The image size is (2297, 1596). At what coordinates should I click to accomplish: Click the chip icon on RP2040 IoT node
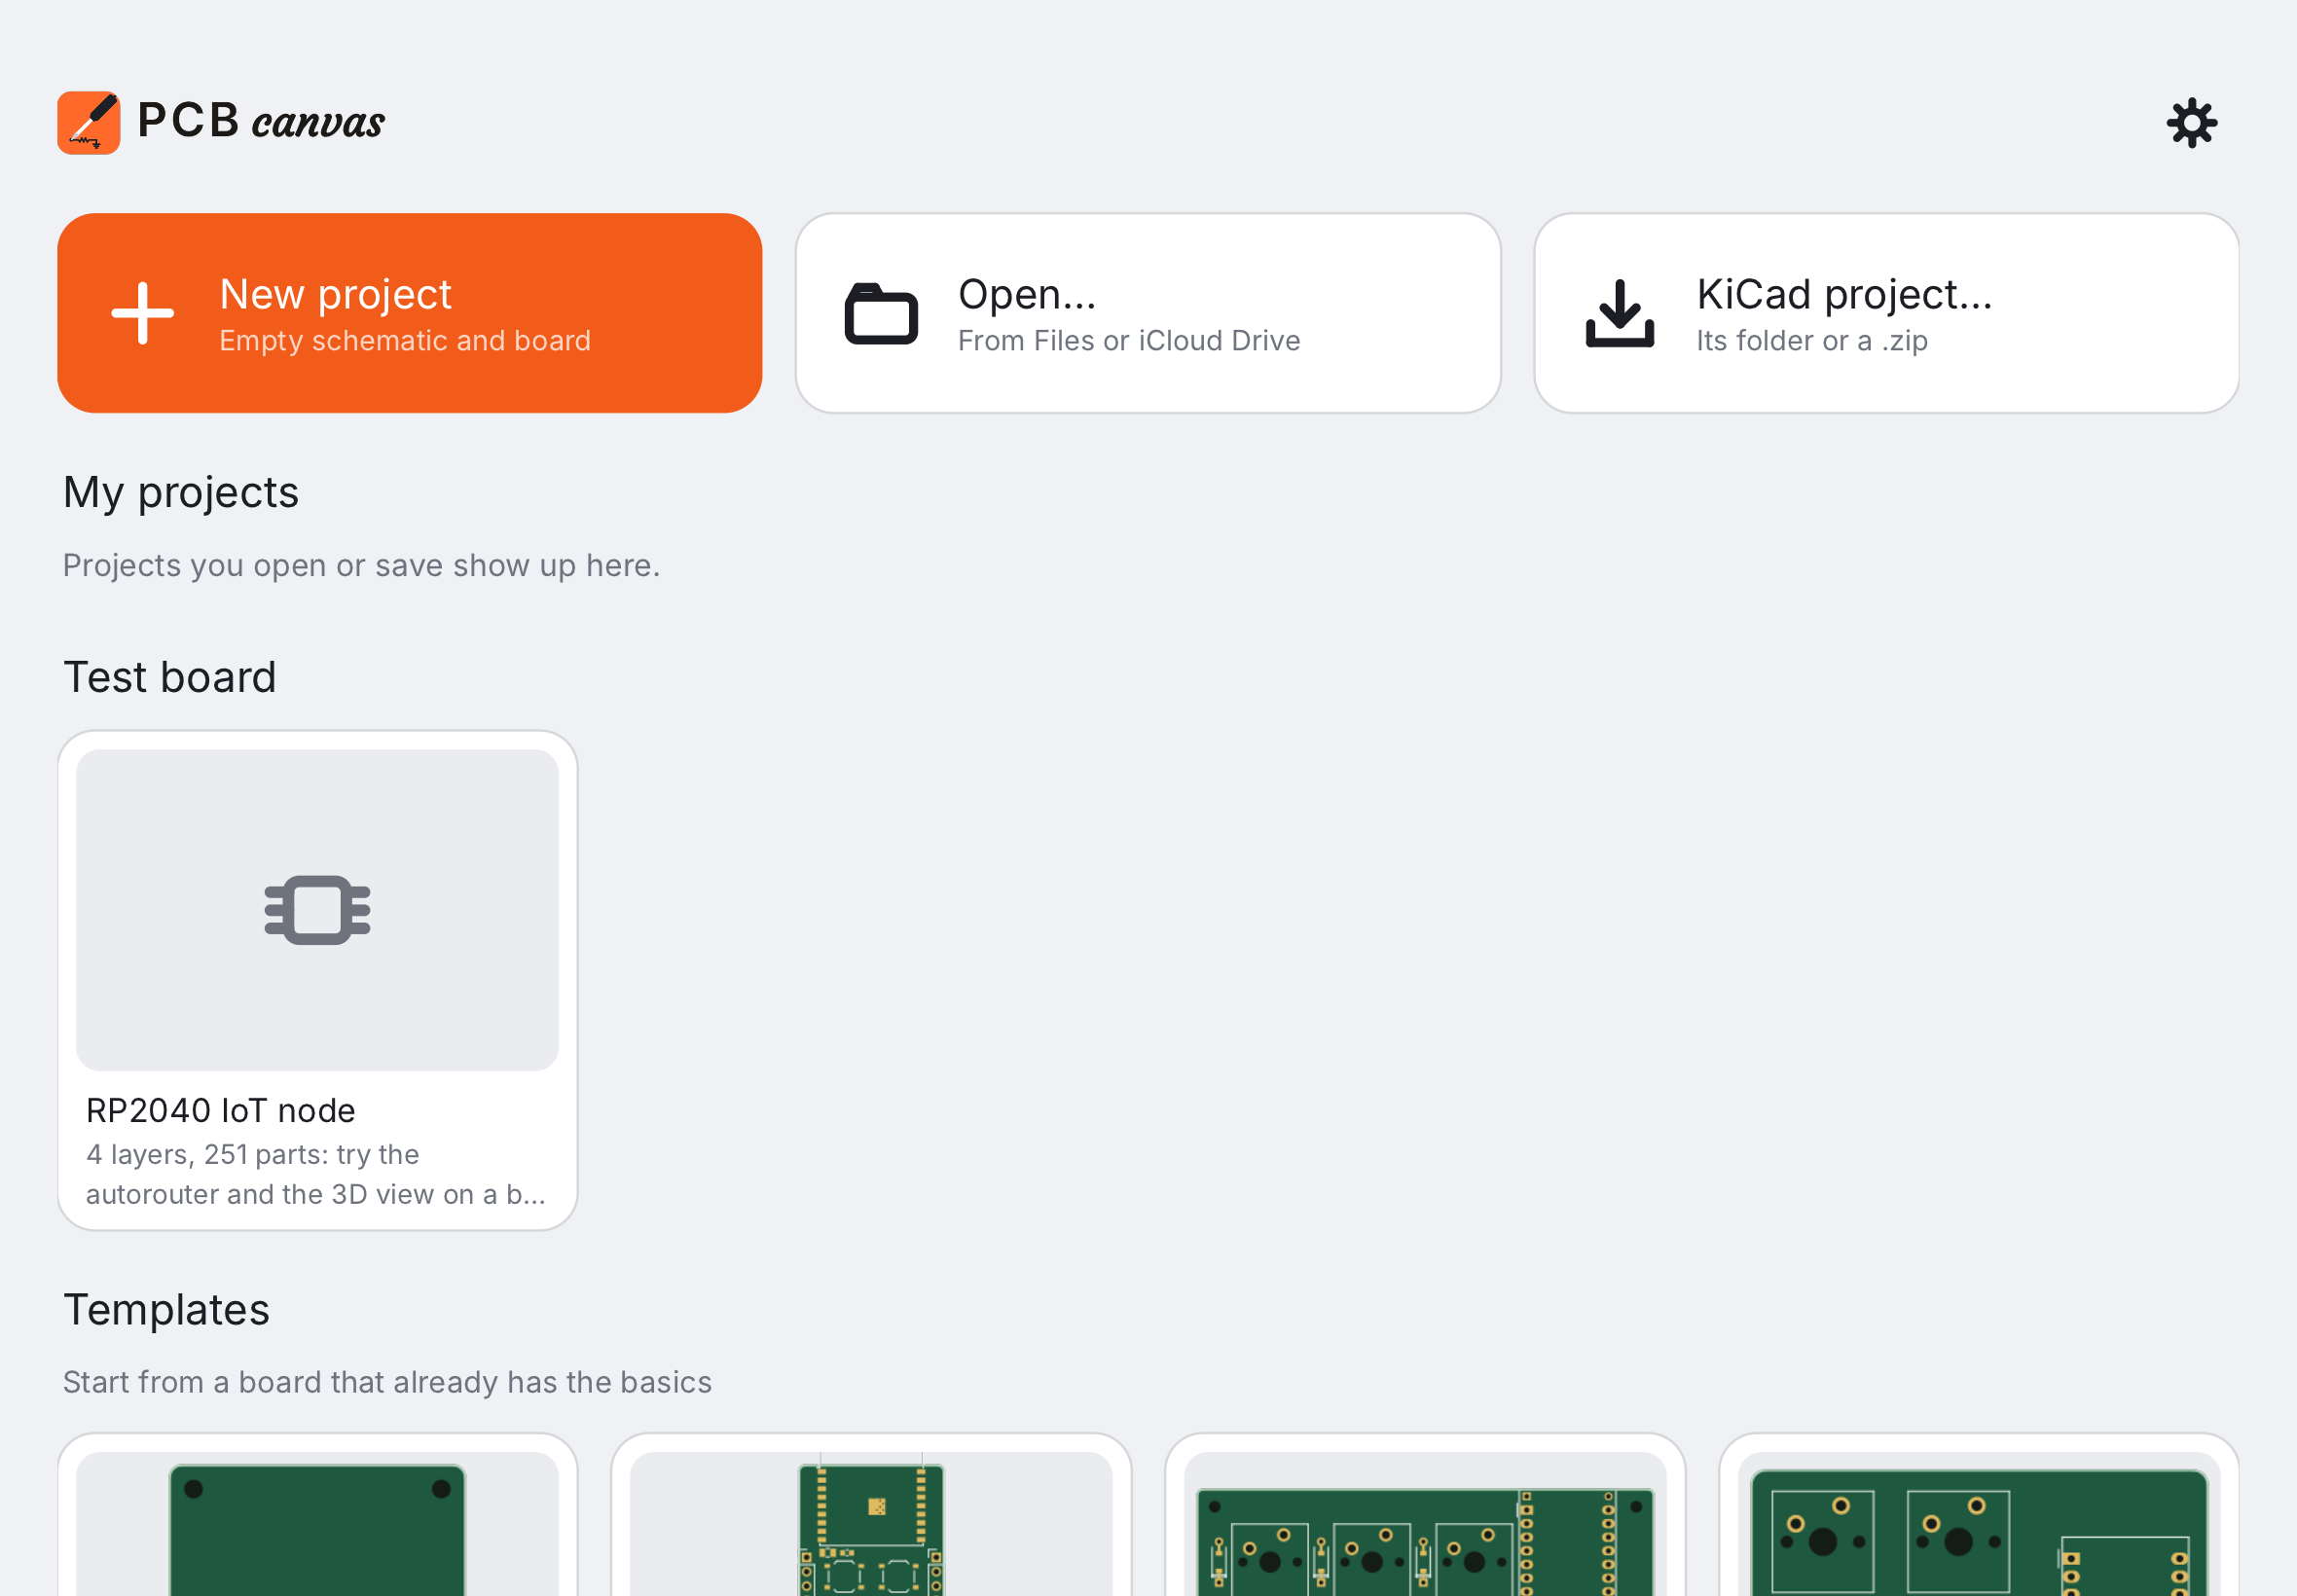click(x=317, y=910)
